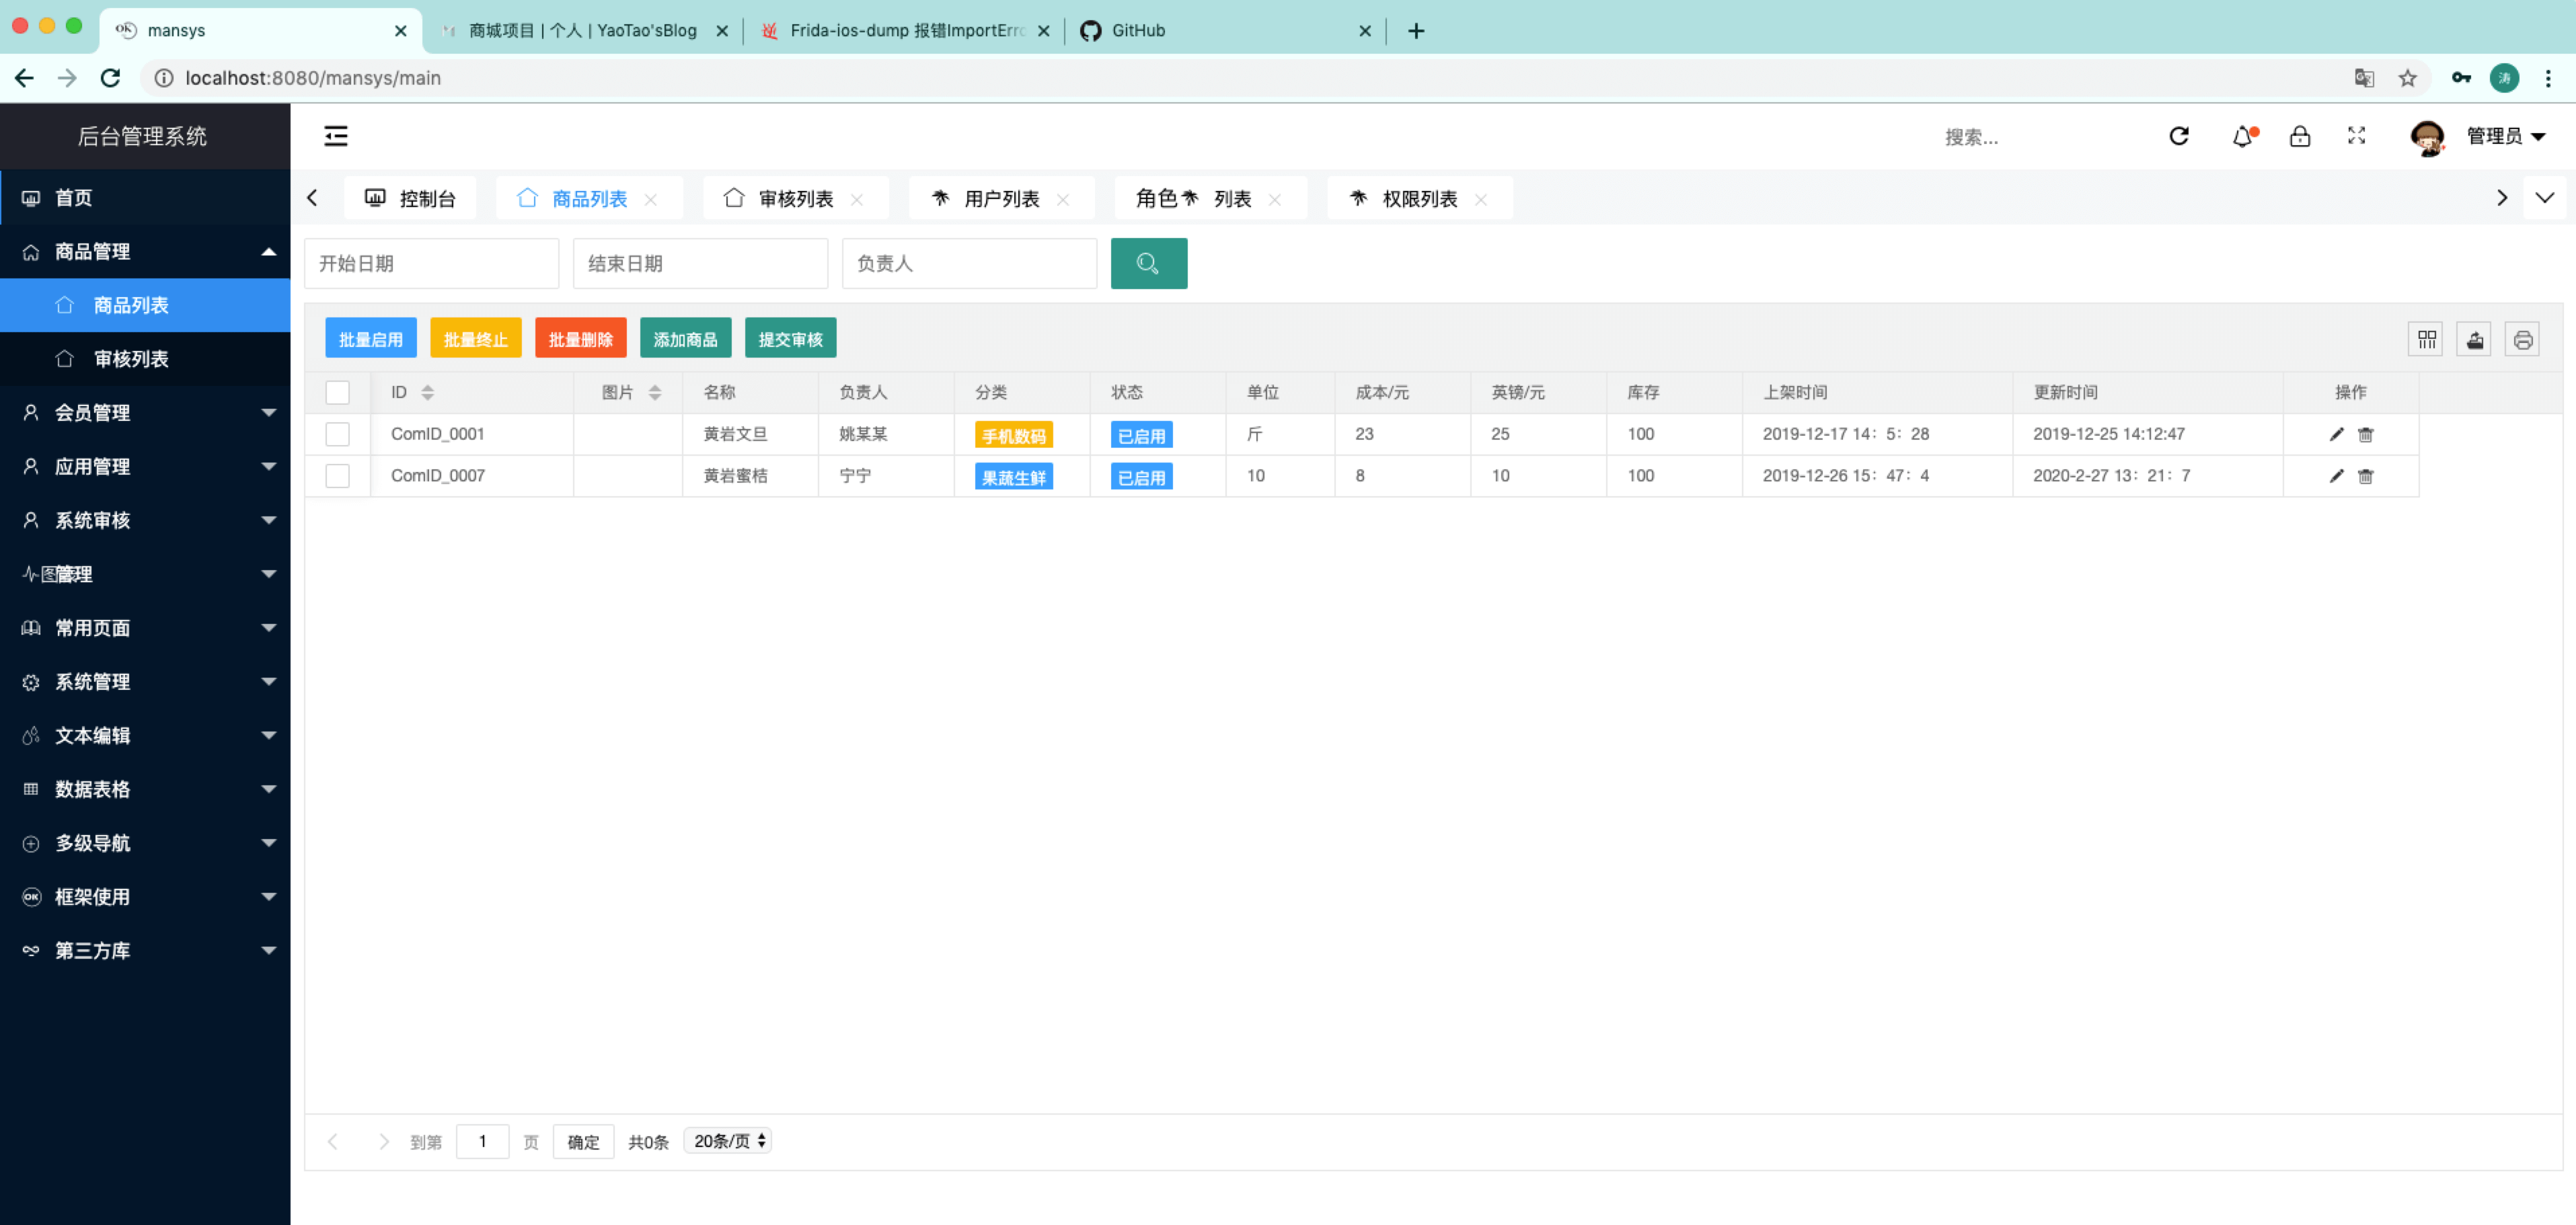Expand the 应用管理 menu
Viewport: 2576px width, 1225px height.
[x=145, y=466]
